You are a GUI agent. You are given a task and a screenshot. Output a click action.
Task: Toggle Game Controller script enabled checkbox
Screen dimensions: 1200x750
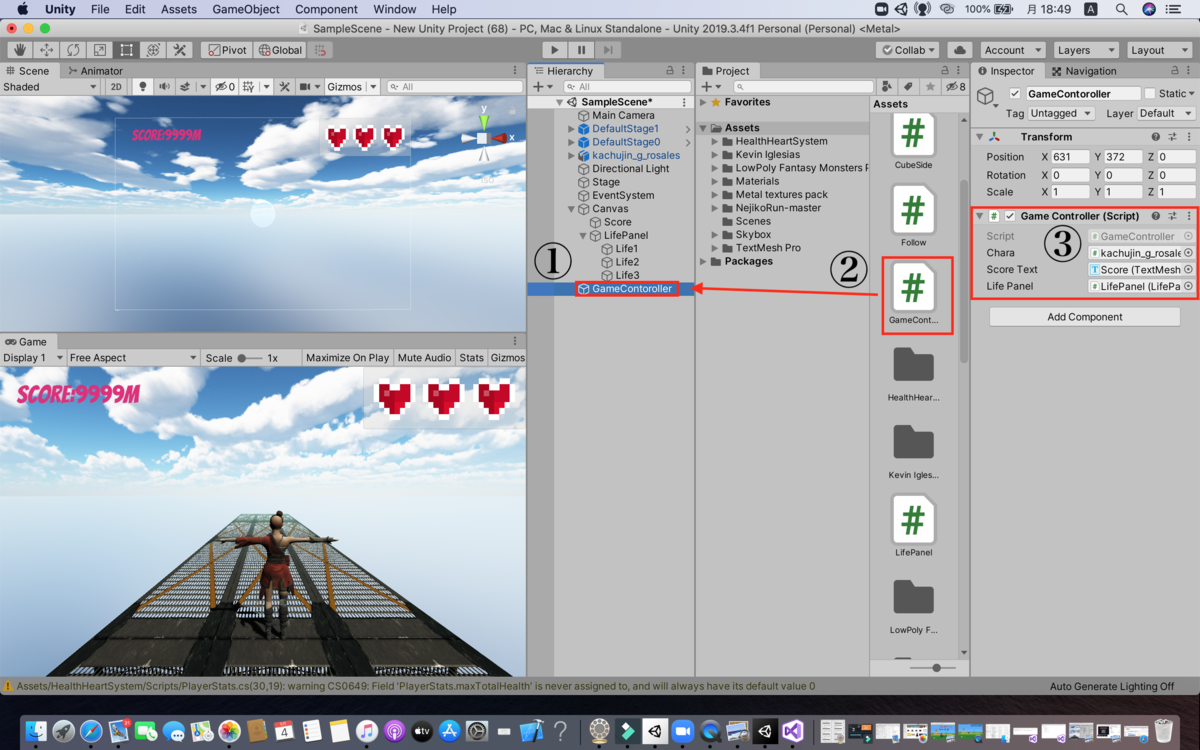(1010, 216)
